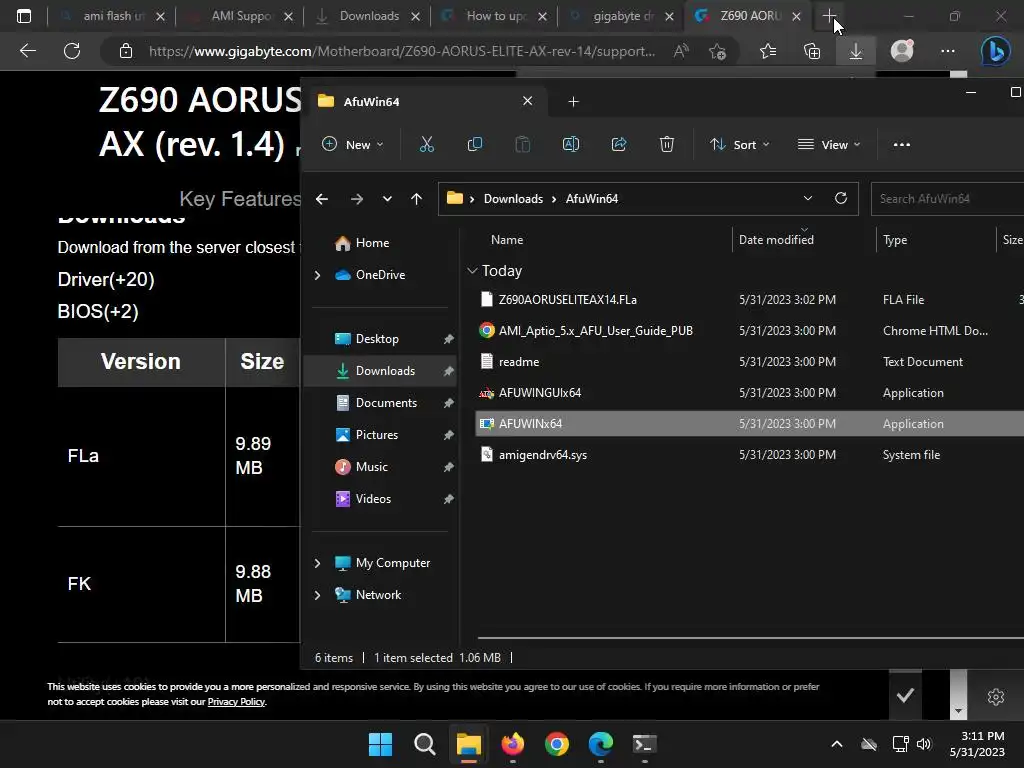Collapse the Today file group
Screen dimensions: 1024x768
[472, 270]
